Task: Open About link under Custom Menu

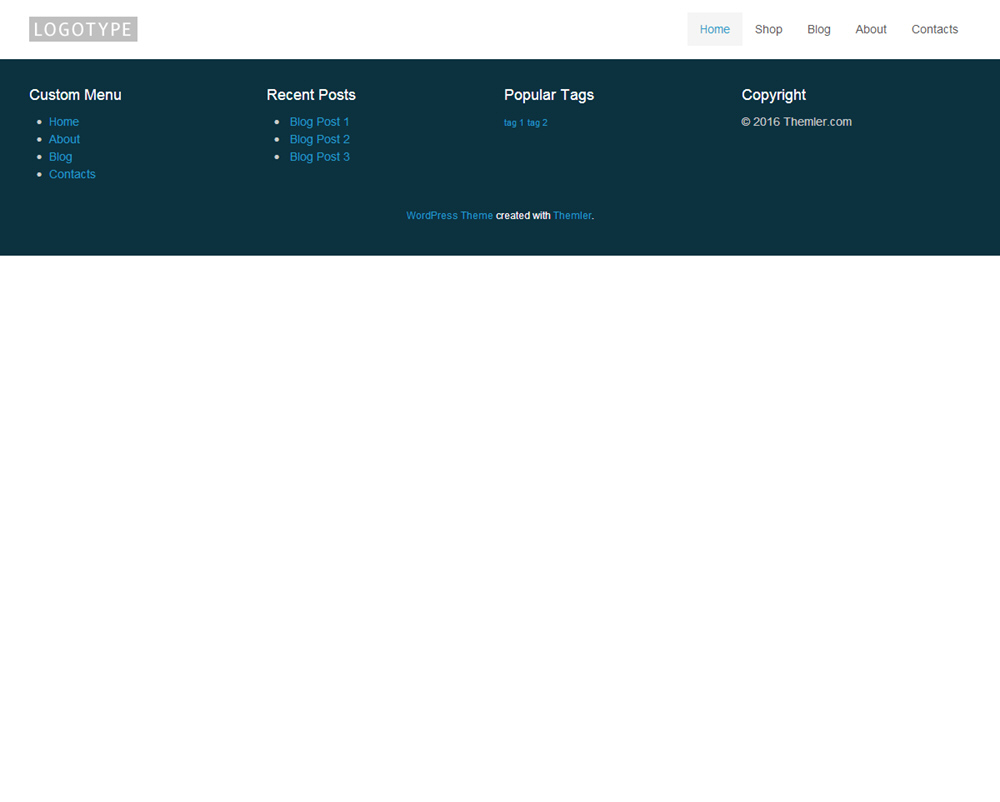Action: pyautogui.click(x=64, y=139)
